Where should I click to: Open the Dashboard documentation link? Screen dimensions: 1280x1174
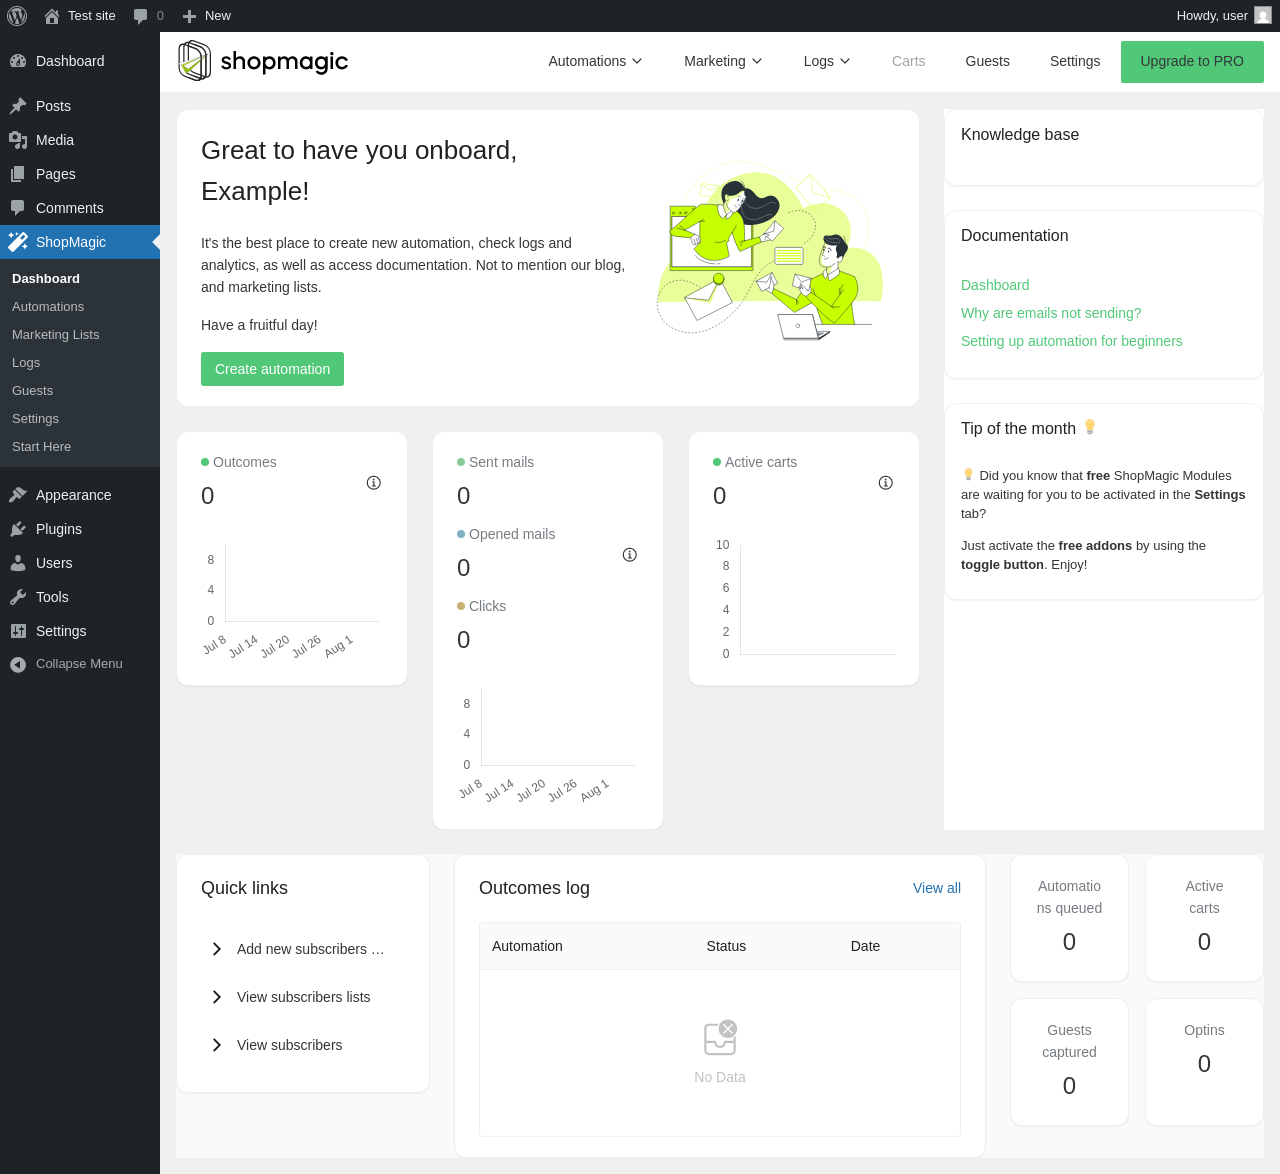point(995,285)
